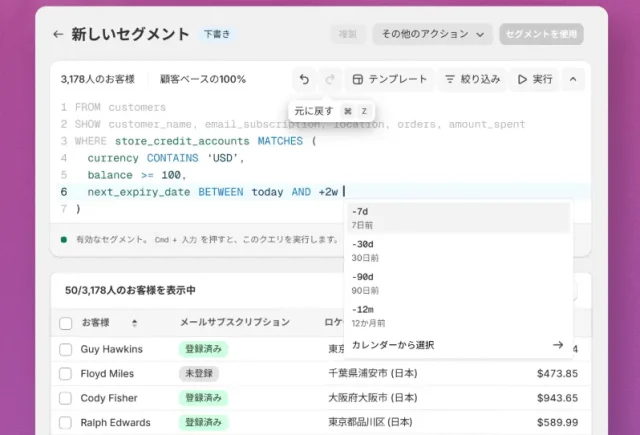This screenshot has height=435, width=640.
Task: Click the 下書き draft badge
Action: tap(217, 34)
